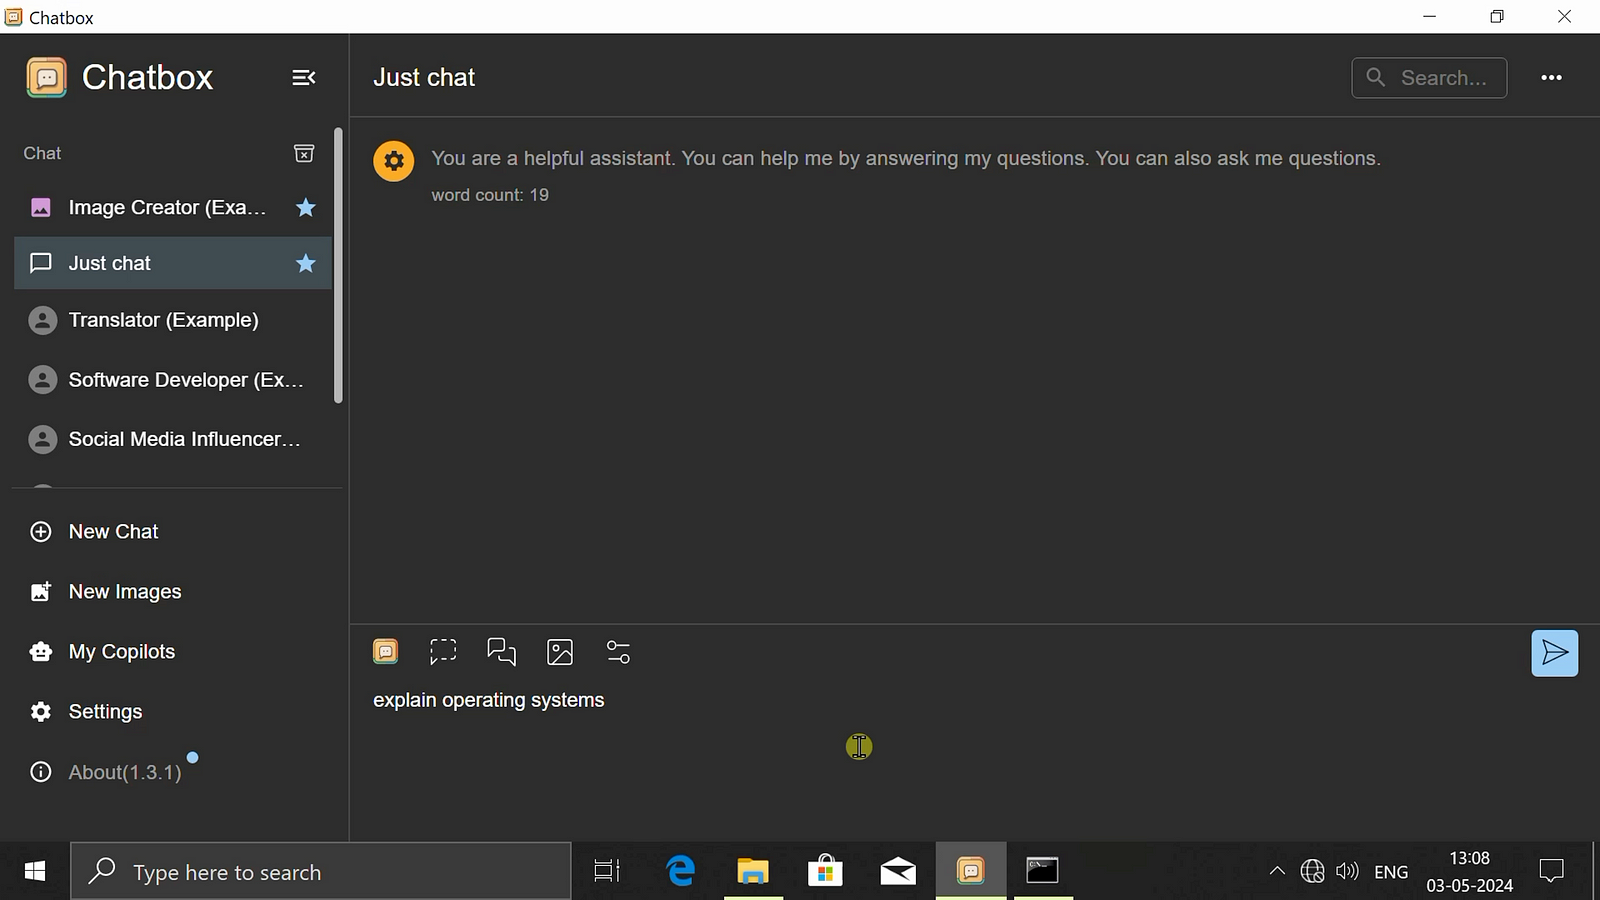The image size is (1600, 900).
Task: Toggle star on Image Creator chat
Action: tap(306, 208)
